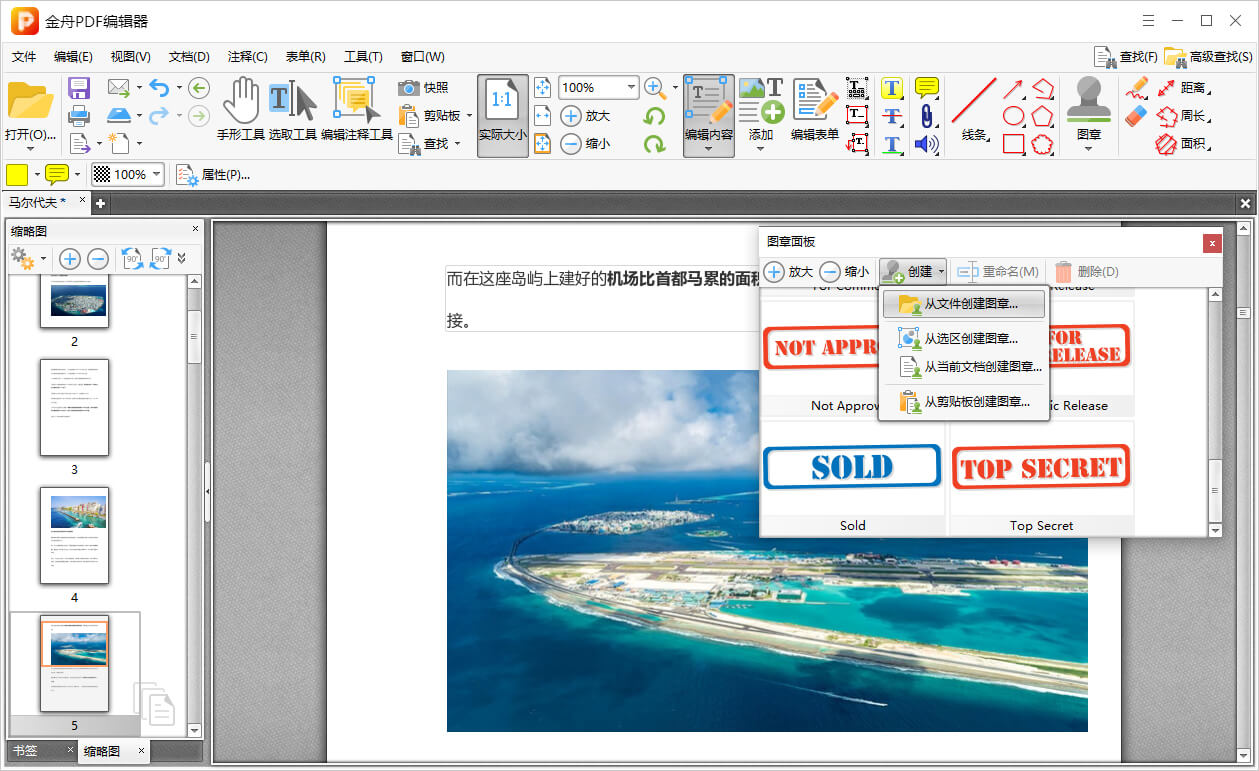Select page 4 thumbnail
Screen dimensions: 1259x771
click(x=74, y=535)
